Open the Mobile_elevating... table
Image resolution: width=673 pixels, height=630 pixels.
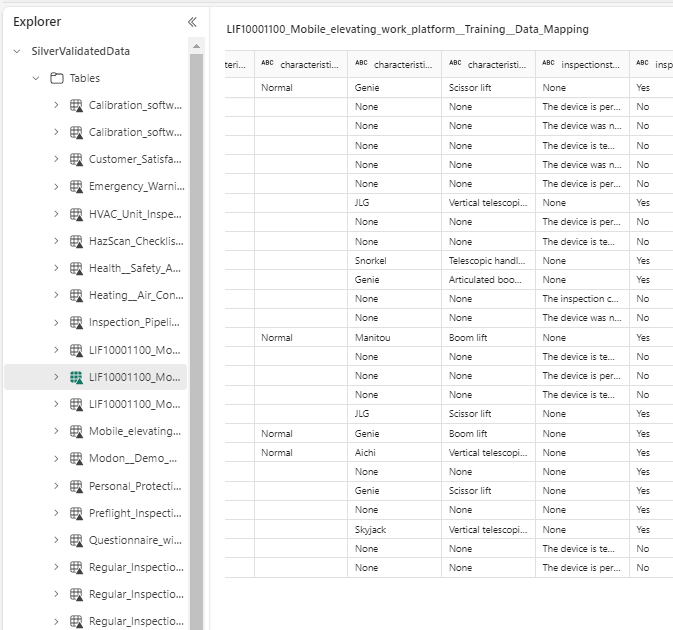point(135,431)
